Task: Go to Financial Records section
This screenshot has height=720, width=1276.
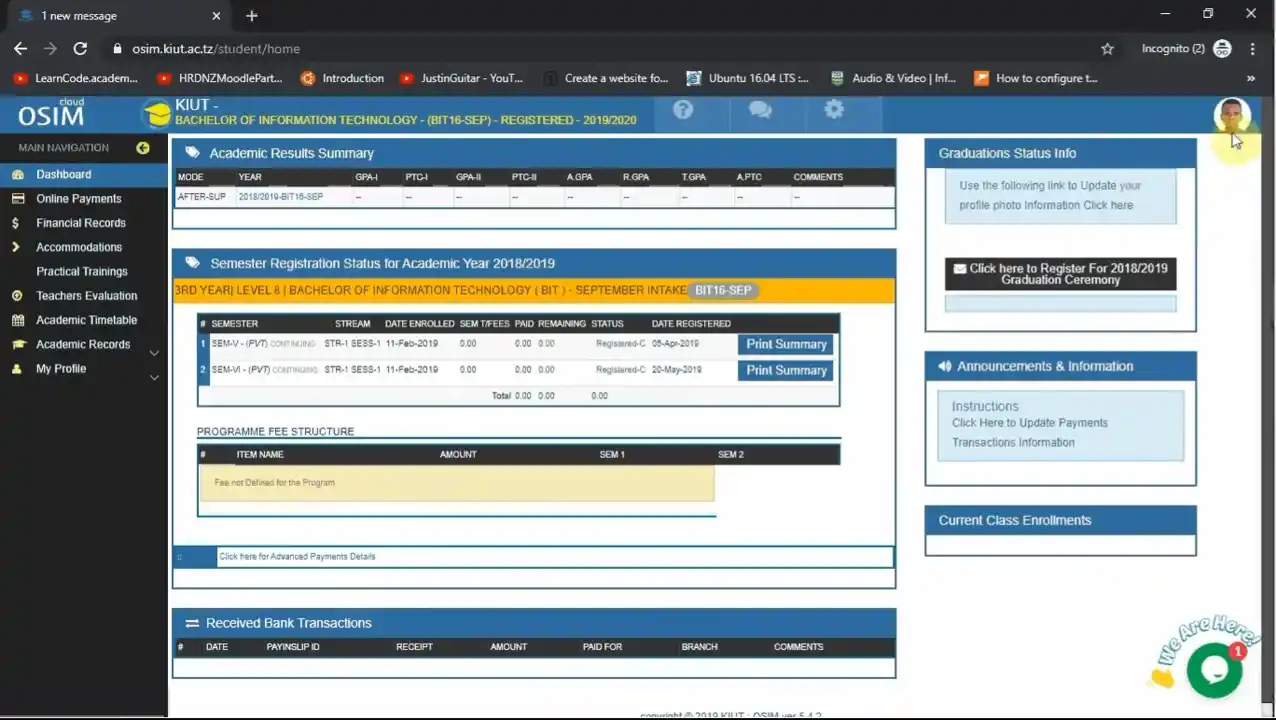Action: (x=81, y=223)
